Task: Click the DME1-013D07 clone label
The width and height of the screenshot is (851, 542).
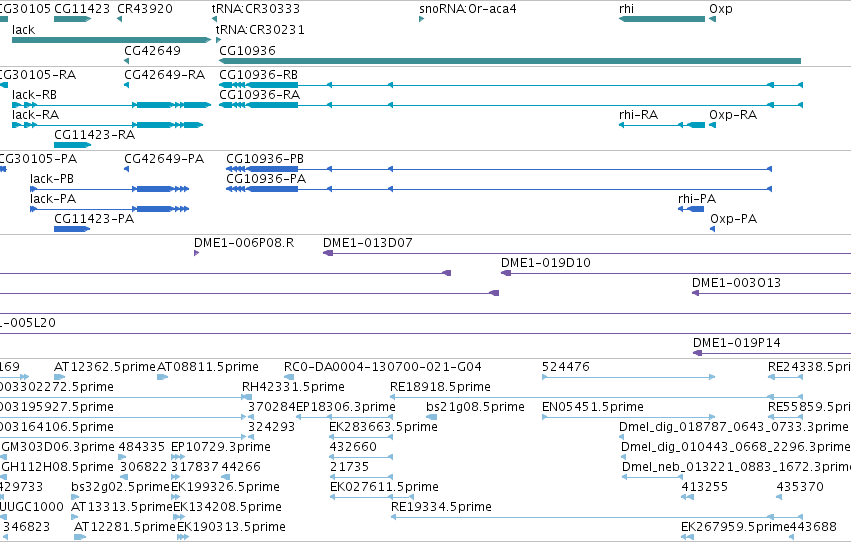Action: pyautogui.click(x=367, y=243)
